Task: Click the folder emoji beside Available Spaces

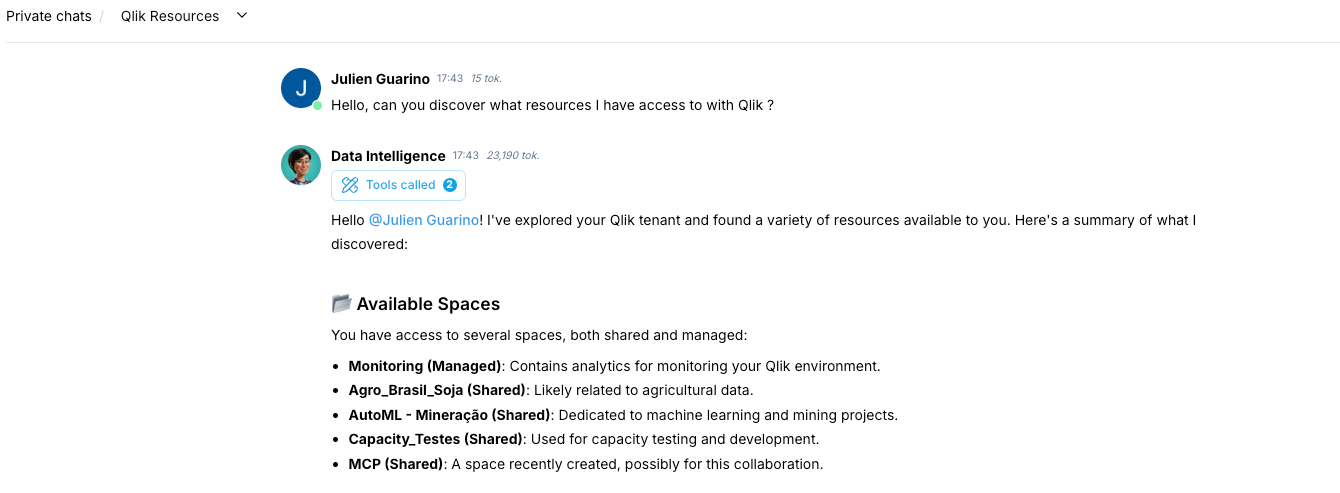Action: [x=341, y=304]
